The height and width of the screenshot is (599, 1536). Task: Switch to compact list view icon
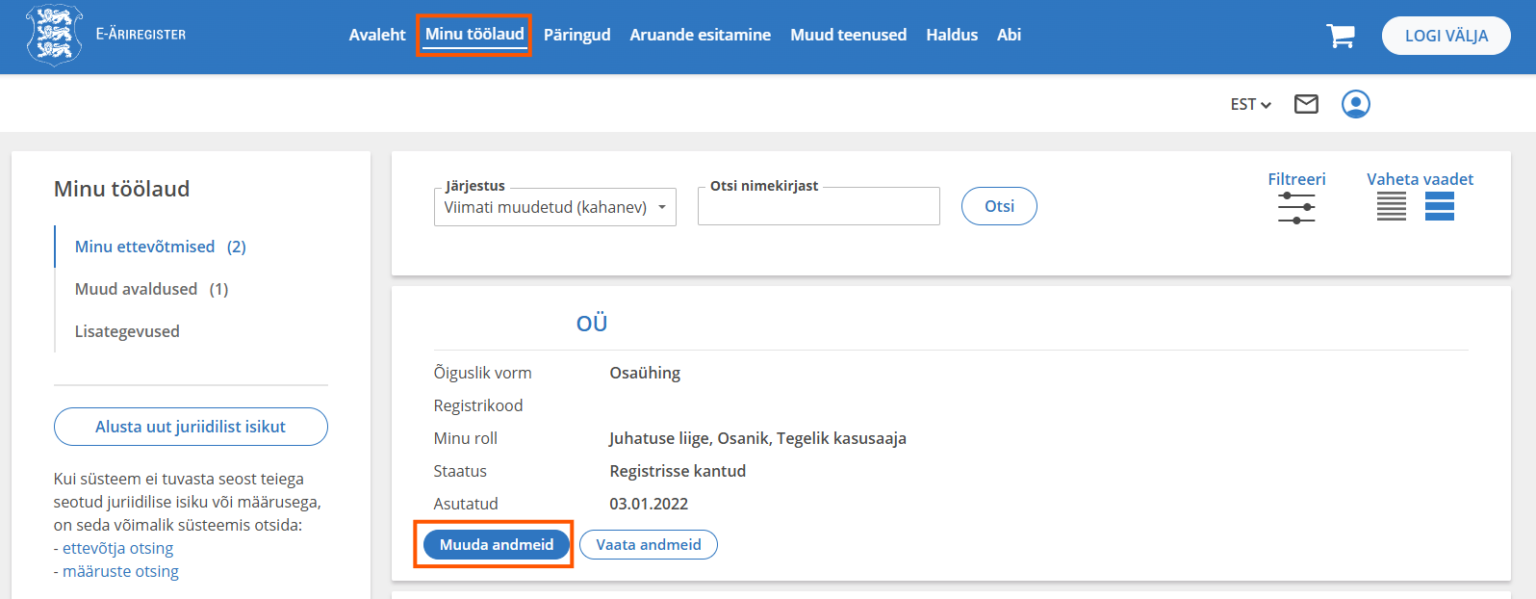point(1391,207)
